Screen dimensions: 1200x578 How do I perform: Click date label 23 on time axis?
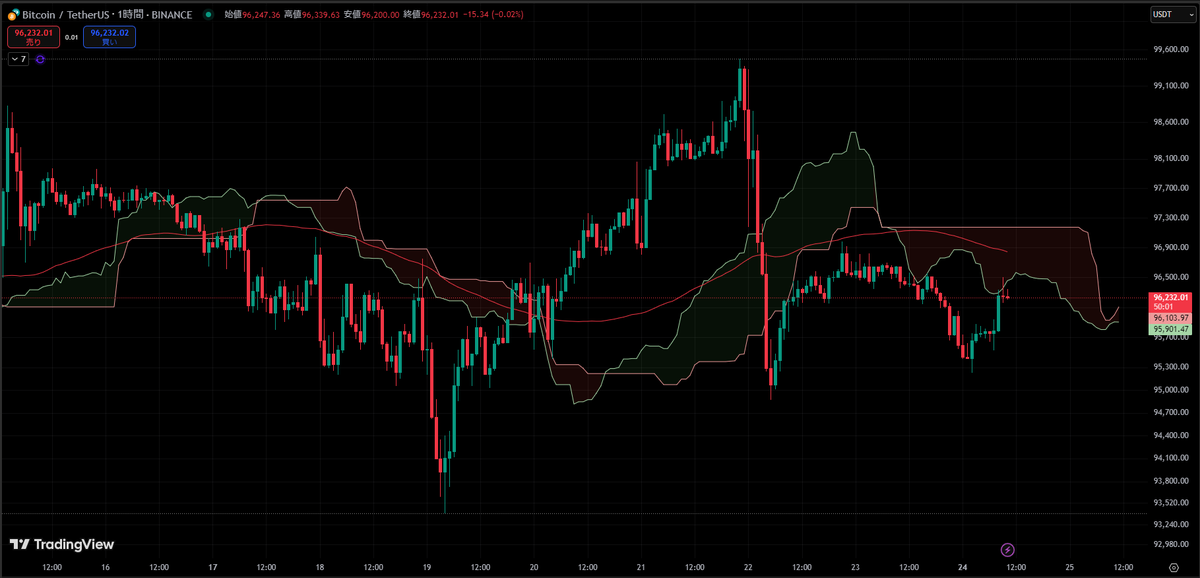[855, 567]
